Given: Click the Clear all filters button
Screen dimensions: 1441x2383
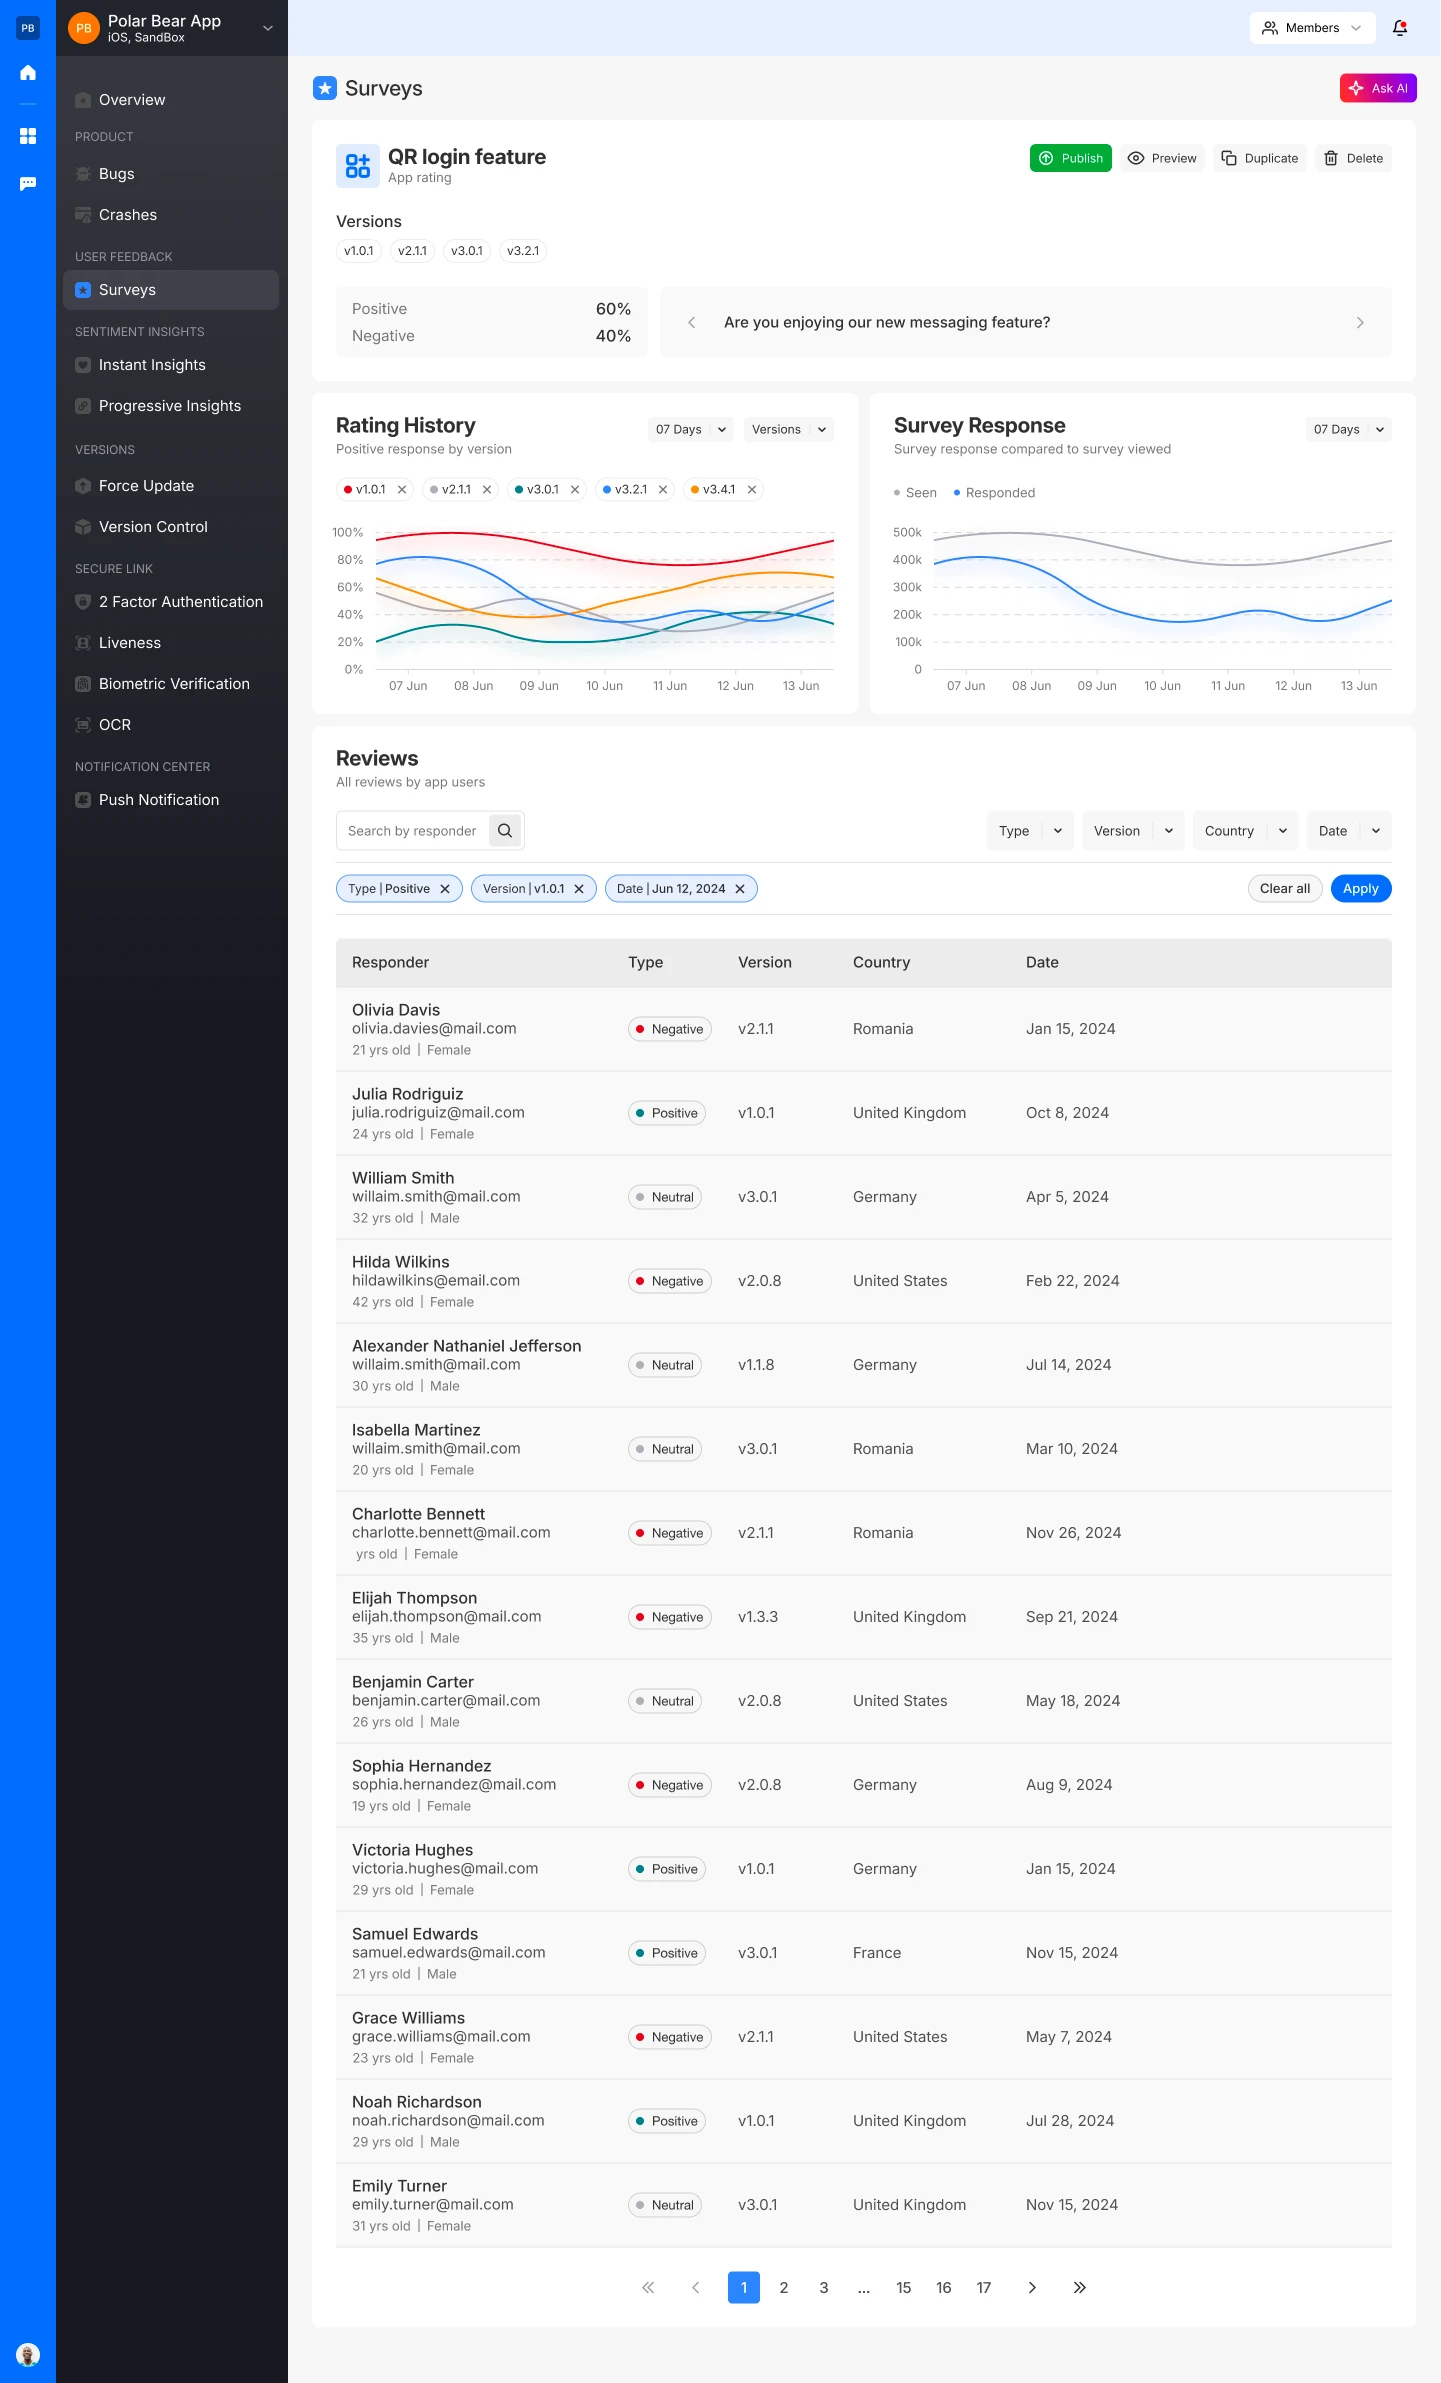Looking at the screenshot, I should click(x=1284, y=889).
